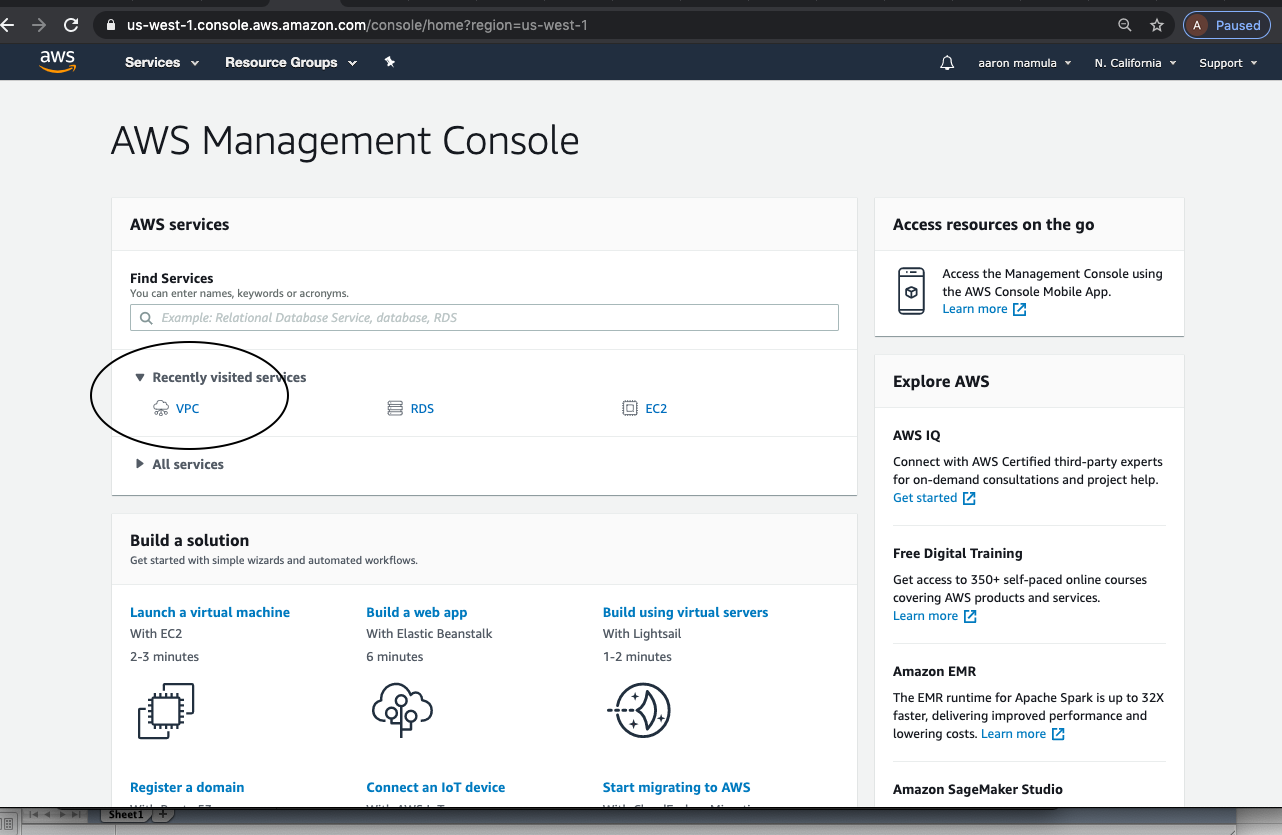Viewport: 1282px width, 835px height.
Task: Collapse the Recently visited services section
Action: pyautogui.click(x=221, y=377)
